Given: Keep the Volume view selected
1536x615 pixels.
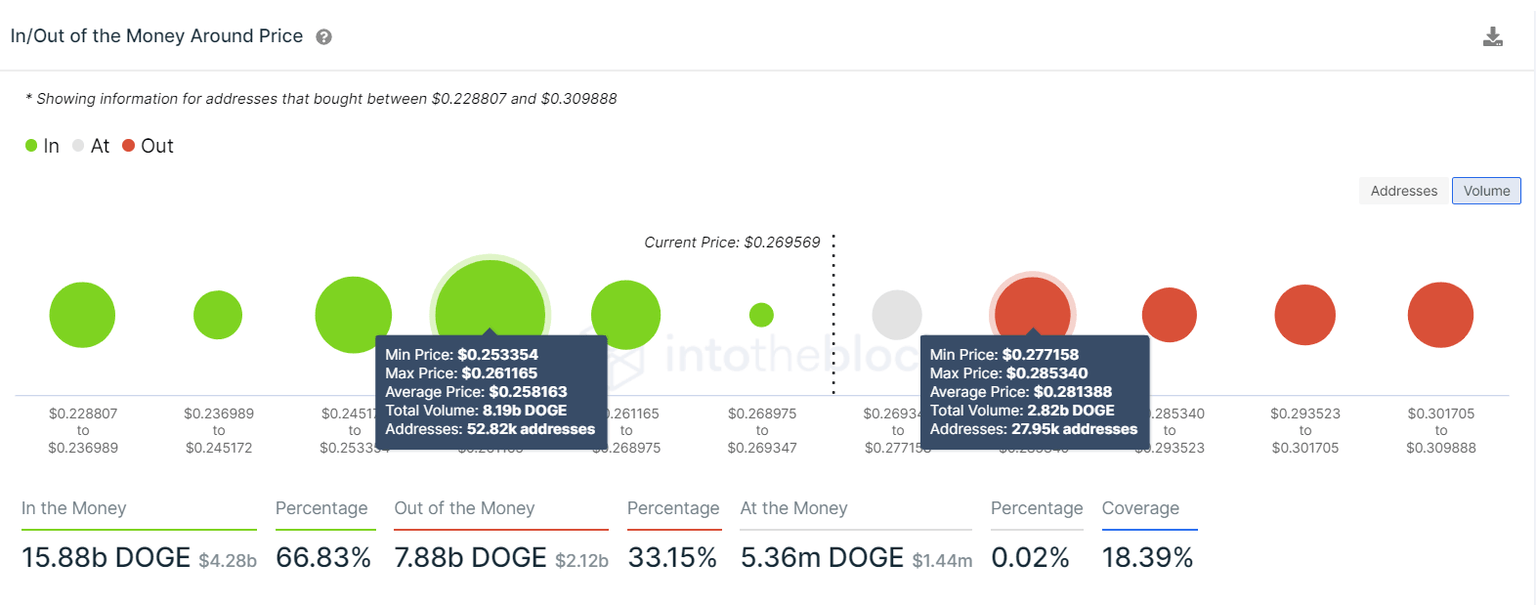Looking at the screenshot, I should 1486,191.
